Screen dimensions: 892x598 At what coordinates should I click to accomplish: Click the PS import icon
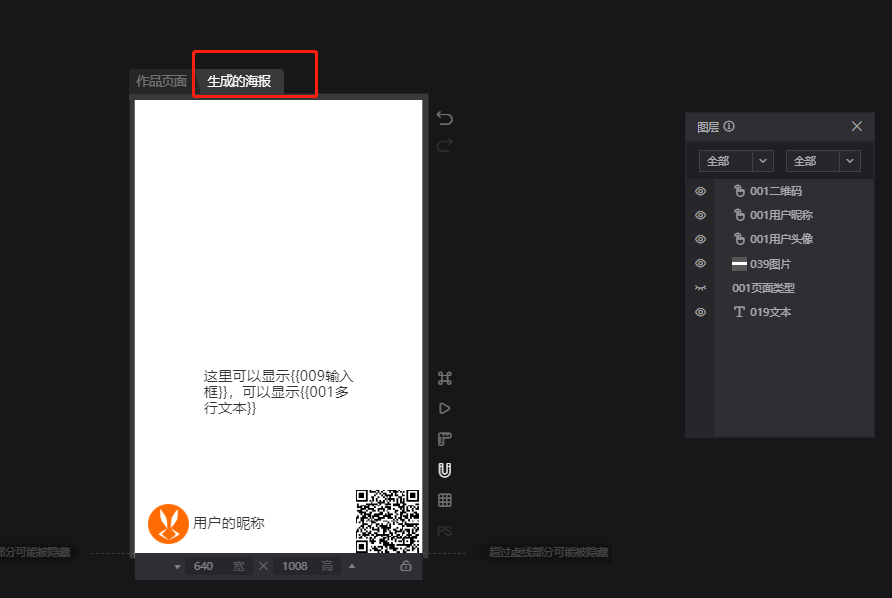coord(445,531)
